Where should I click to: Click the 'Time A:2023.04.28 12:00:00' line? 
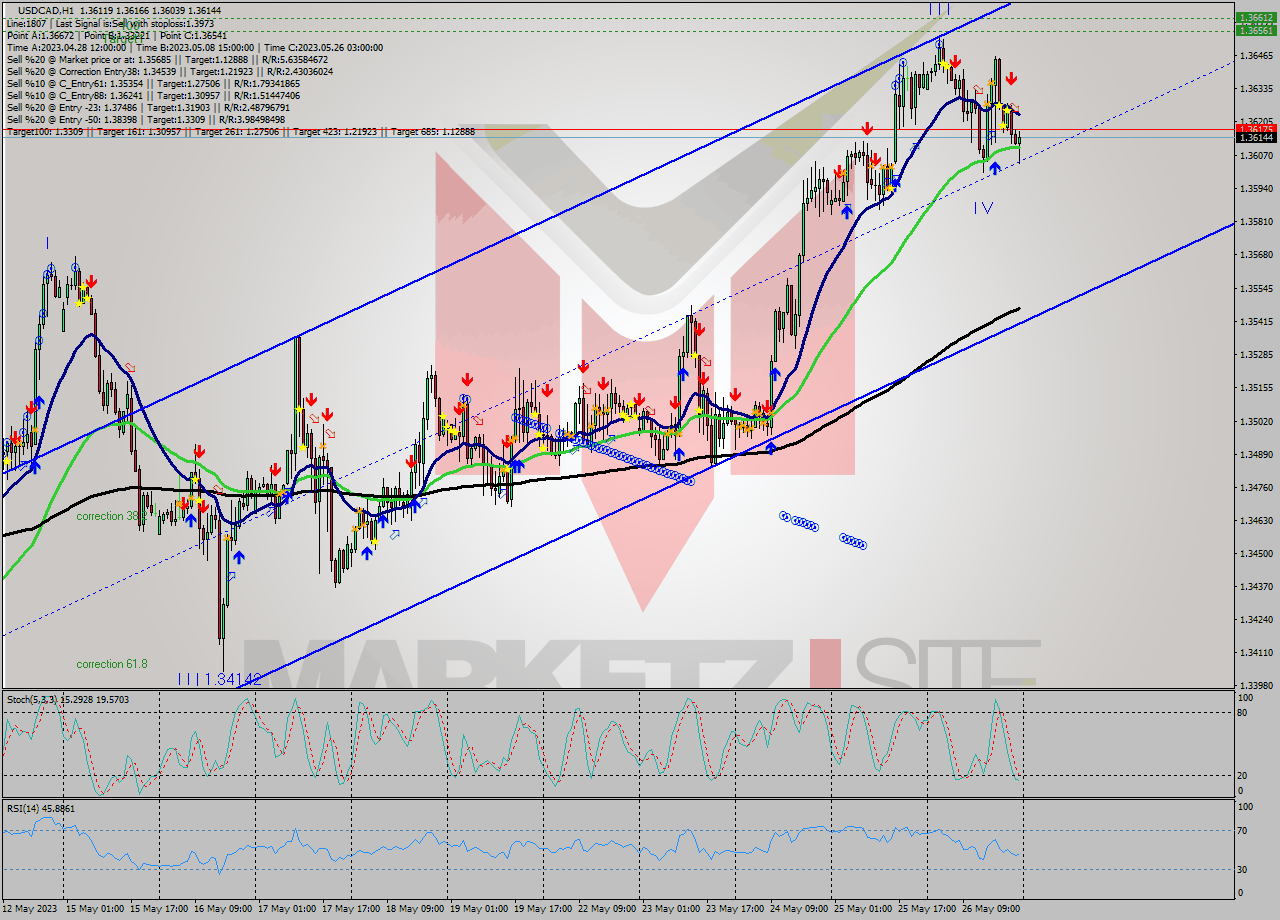click(x=194, y=47)
